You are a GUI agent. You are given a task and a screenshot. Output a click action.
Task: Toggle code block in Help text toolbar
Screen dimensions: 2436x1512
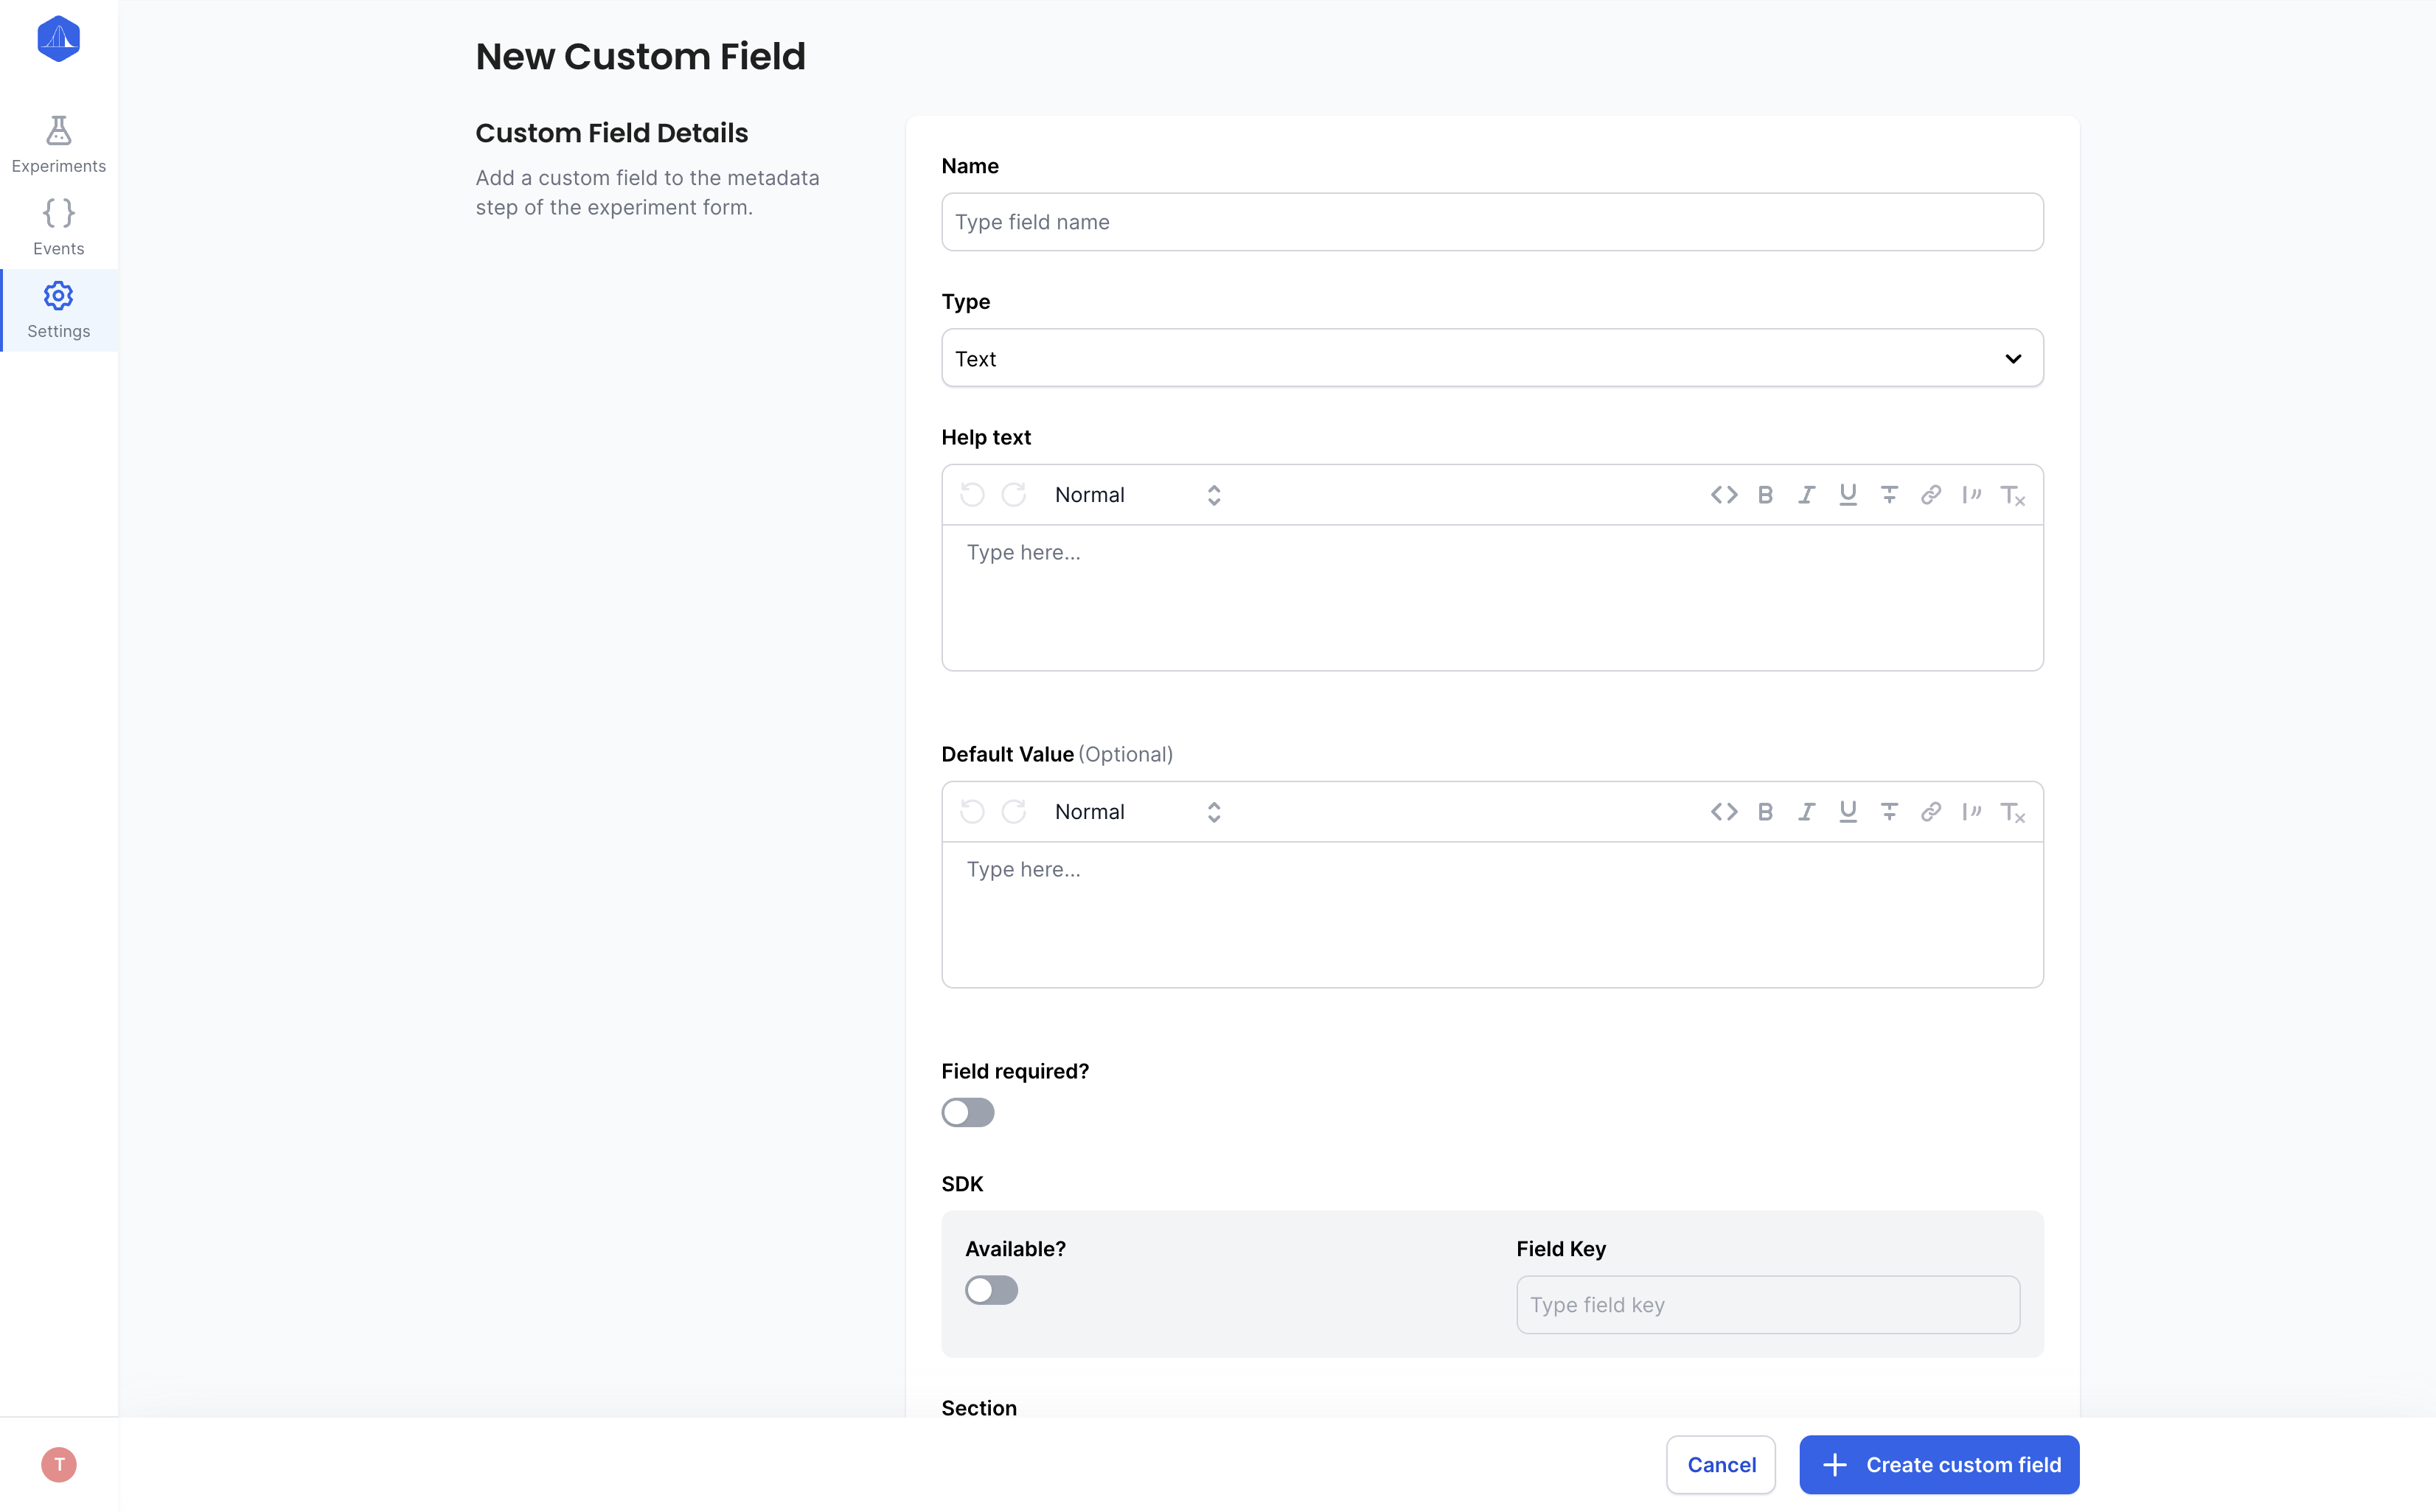(1724, 495)
